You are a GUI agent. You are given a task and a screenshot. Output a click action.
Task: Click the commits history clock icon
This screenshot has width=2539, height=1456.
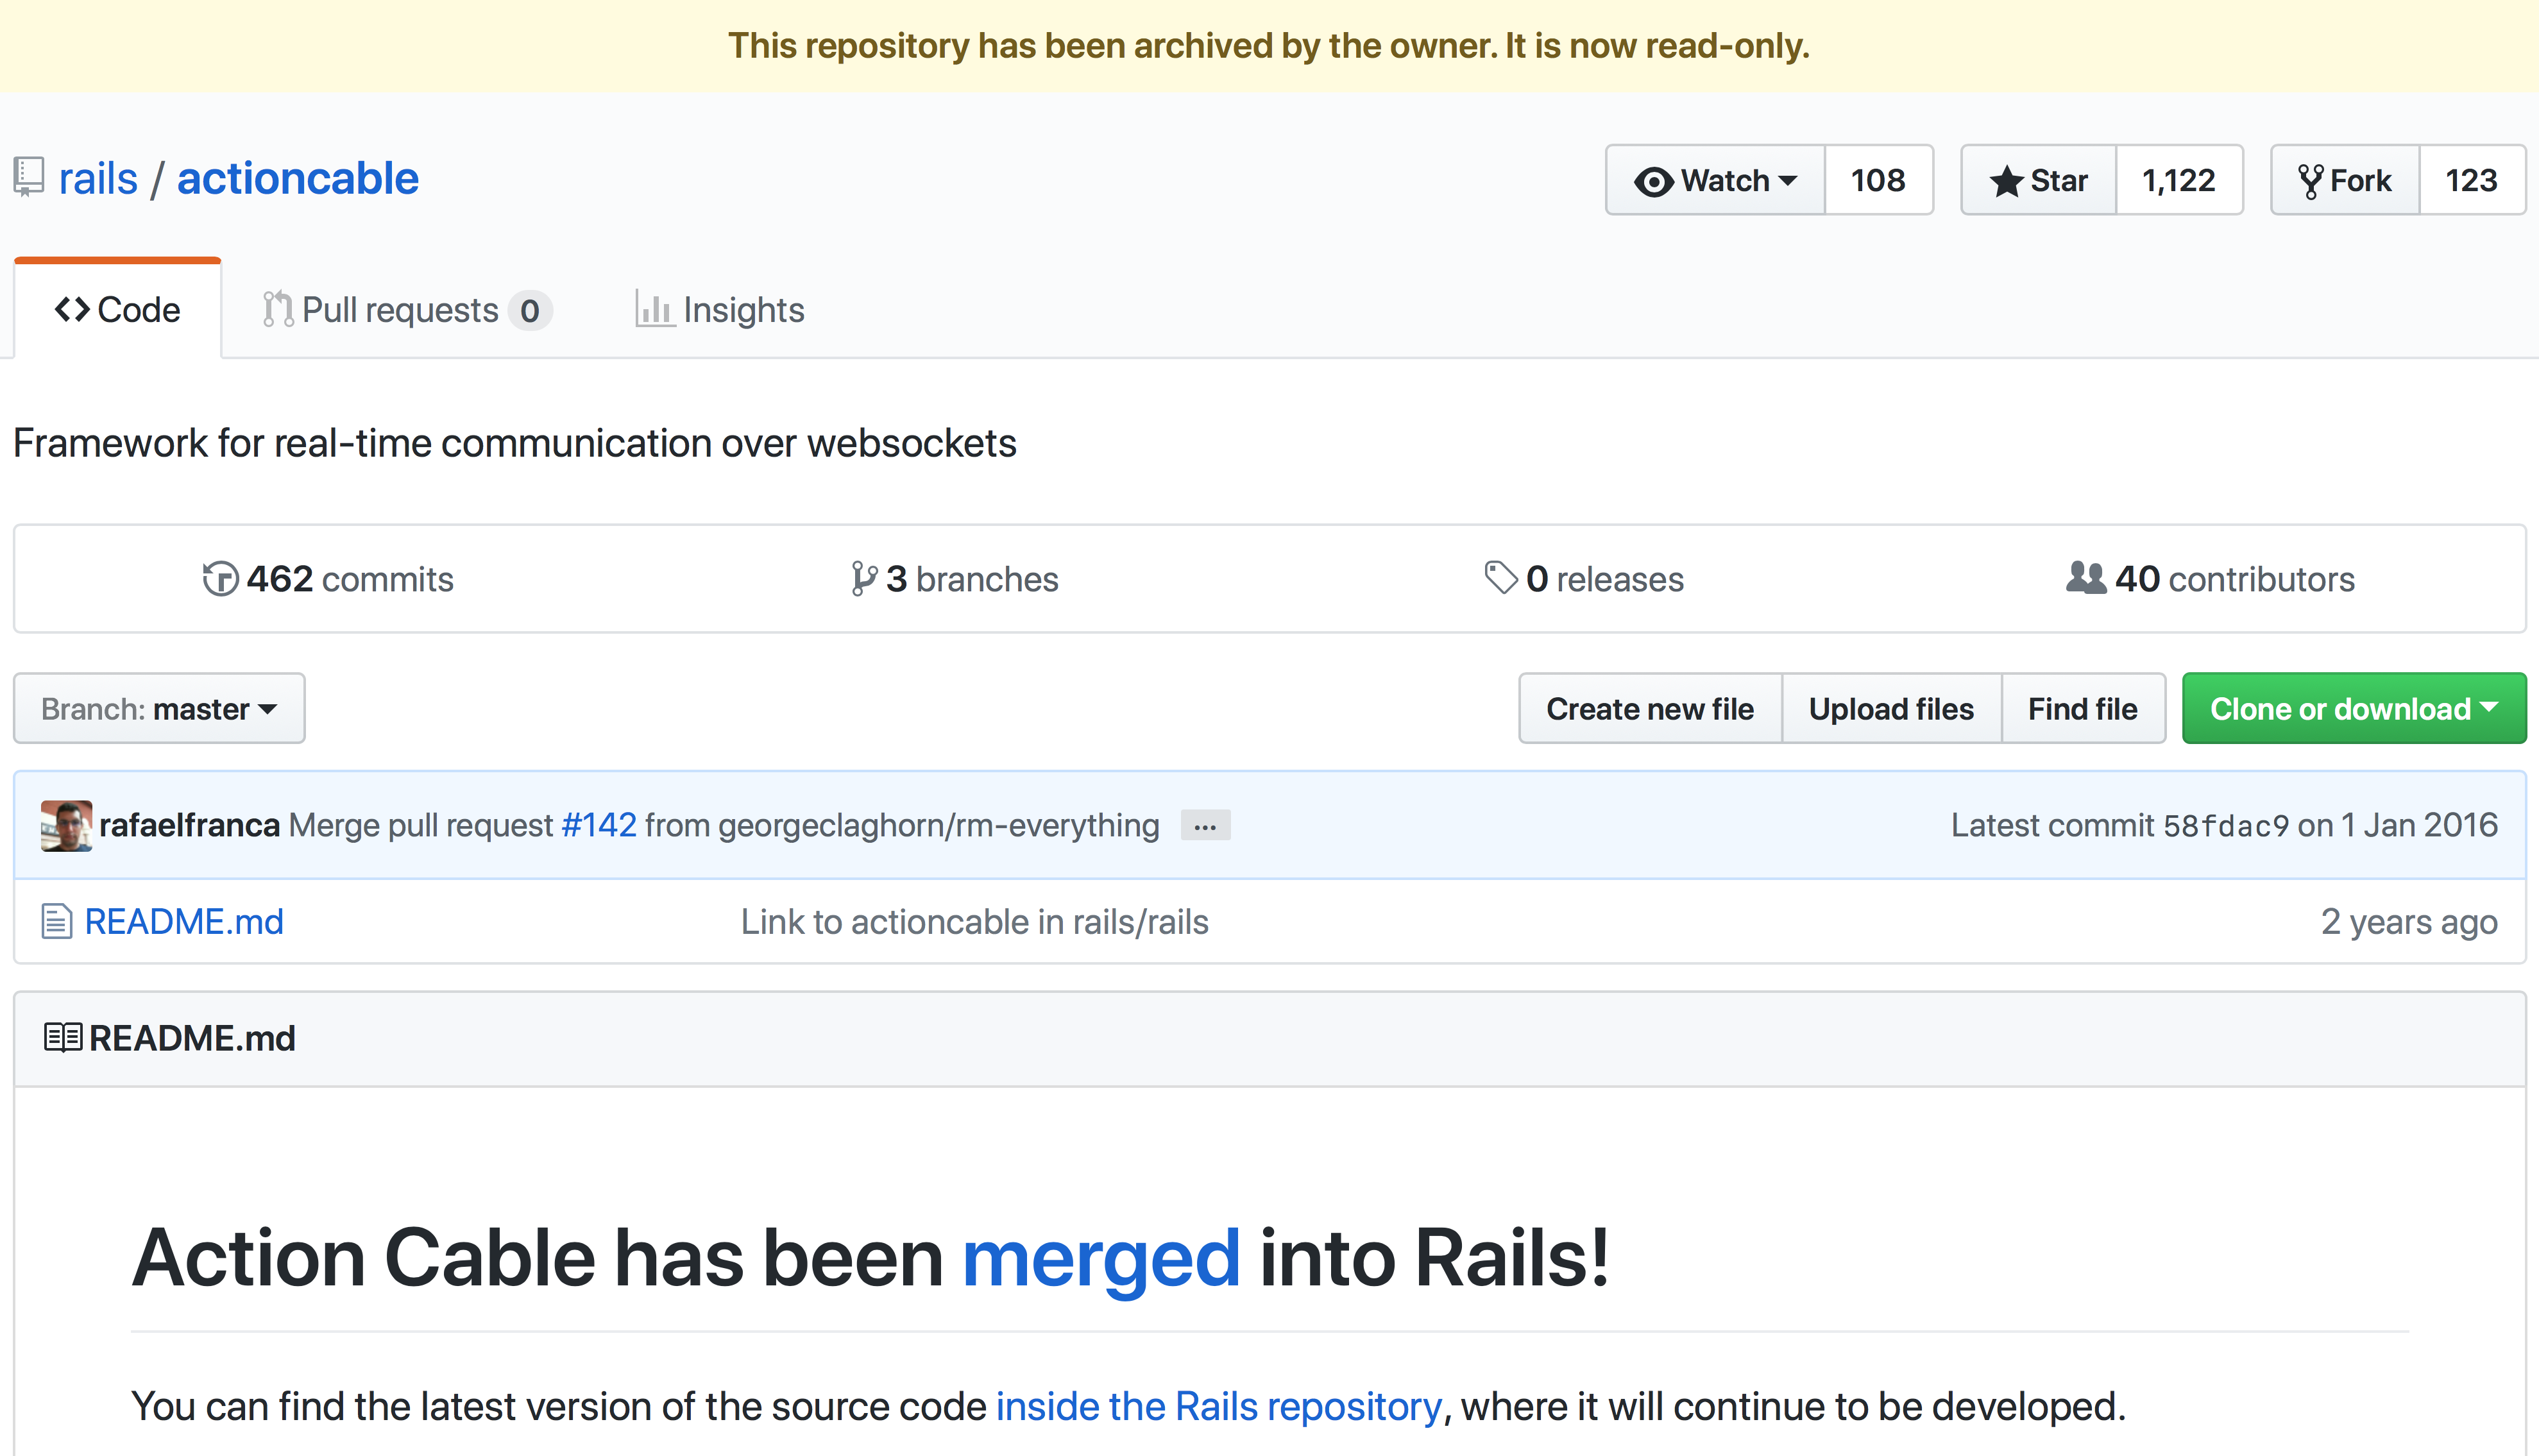point(220,579)
